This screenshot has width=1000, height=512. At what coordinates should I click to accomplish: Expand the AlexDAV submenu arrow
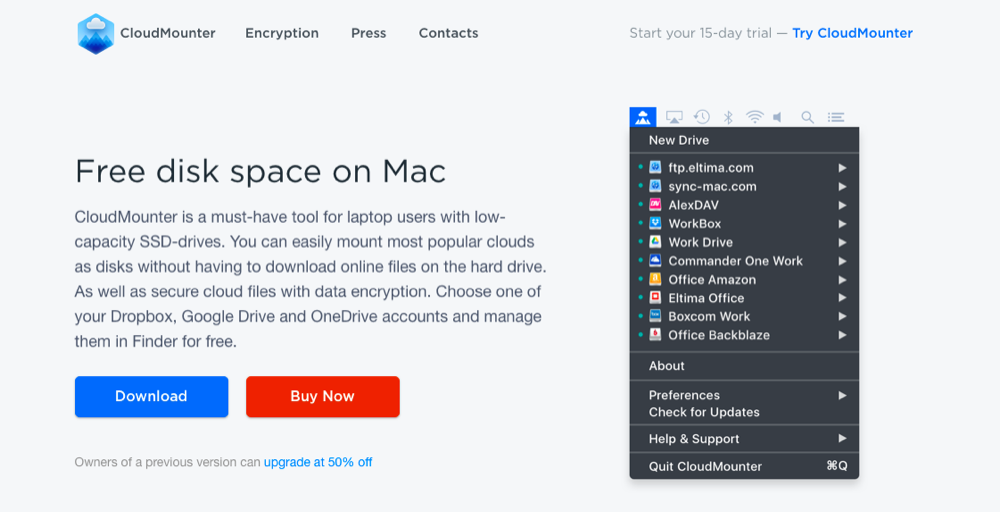tap(842, 205)
